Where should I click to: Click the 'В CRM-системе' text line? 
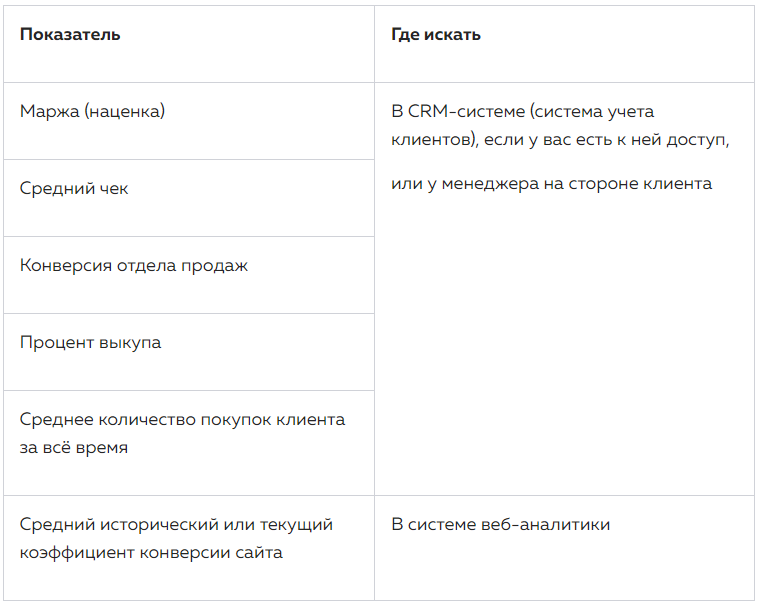(522, 112)
